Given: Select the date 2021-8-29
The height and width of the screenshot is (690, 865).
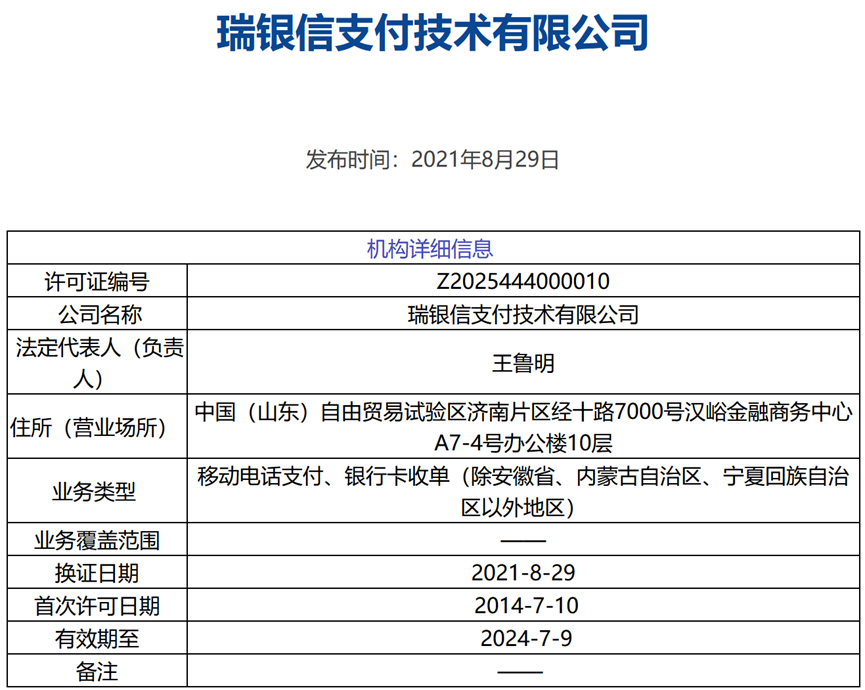Looking at the screenshot, I should click(523, 573).
